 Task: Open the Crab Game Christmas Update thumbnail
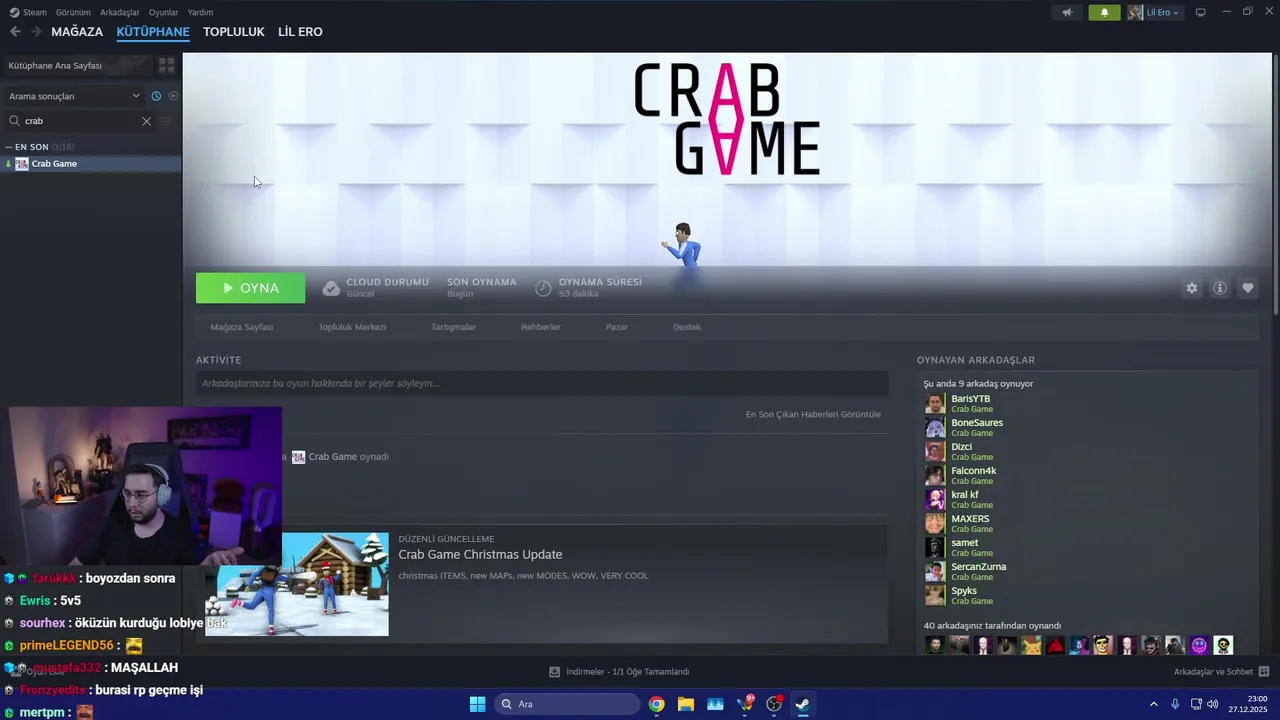(x=297, y=584)
